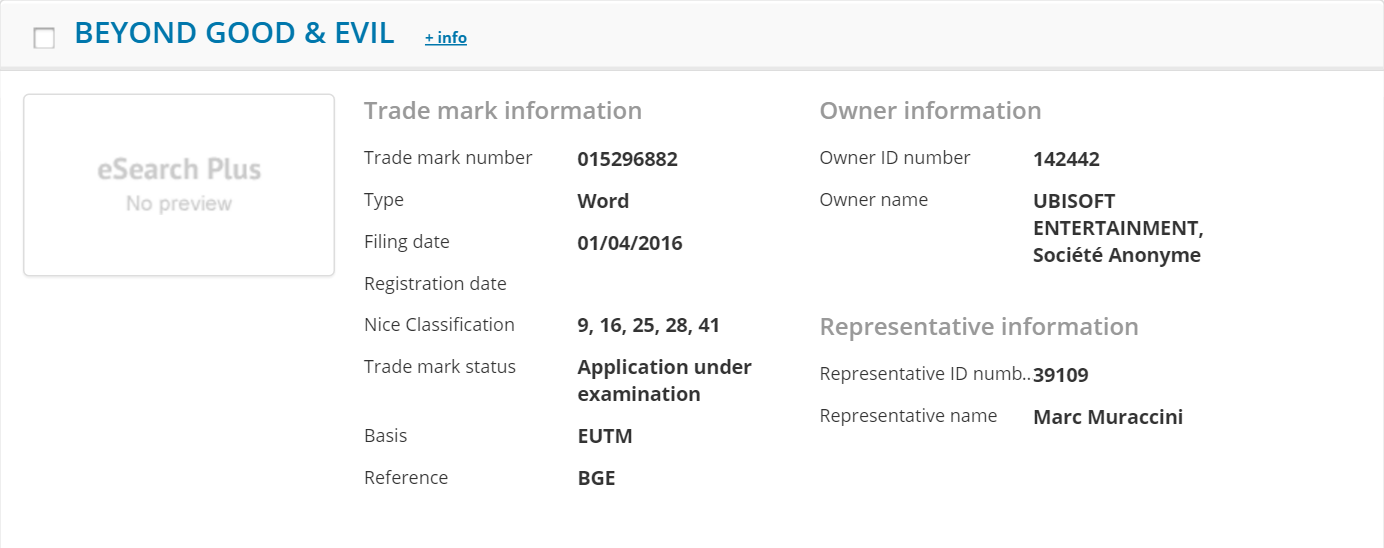1384x548 pixels.
Task: Click the Registration date label
Action: coord(435,284)
